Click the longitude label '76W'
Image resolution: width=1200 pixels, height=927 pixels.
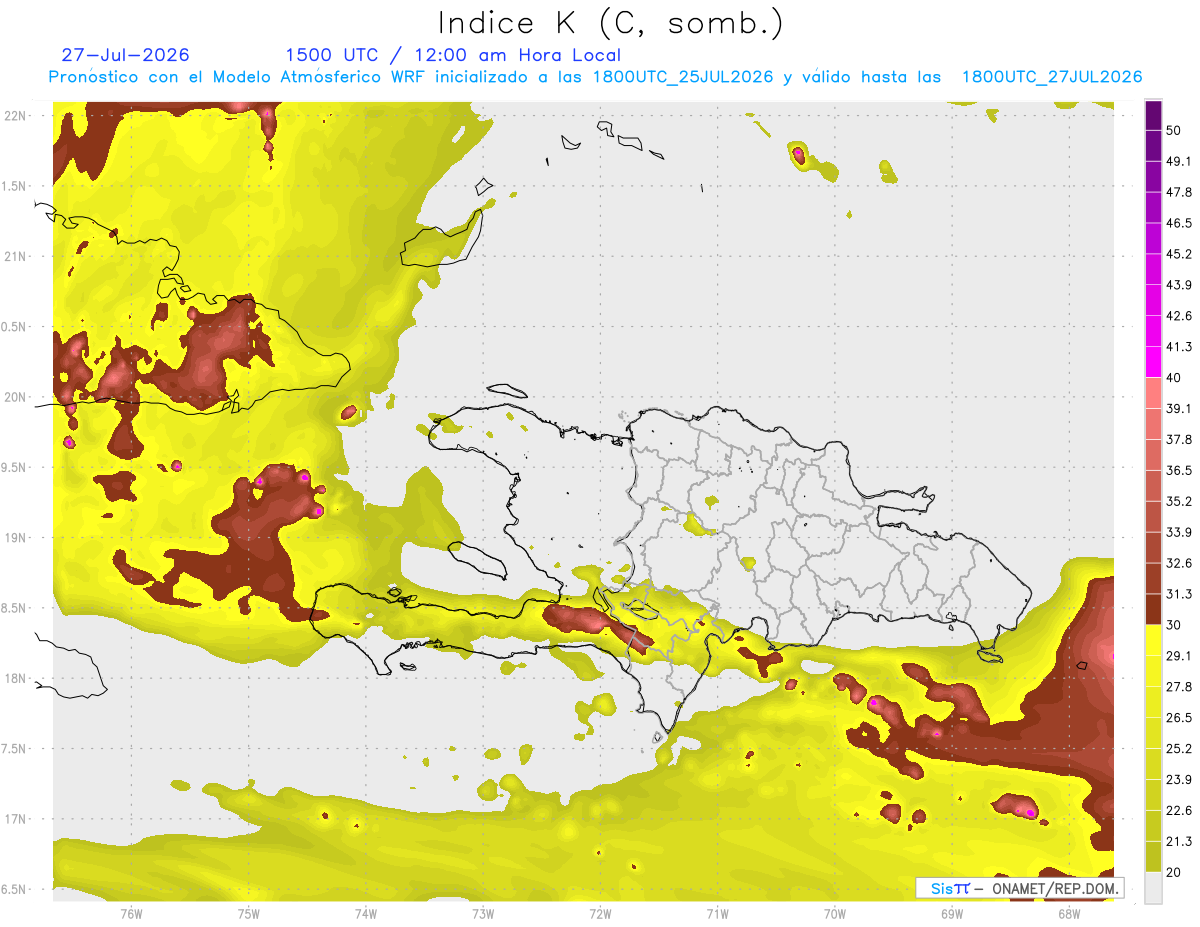tap(131, 913)
